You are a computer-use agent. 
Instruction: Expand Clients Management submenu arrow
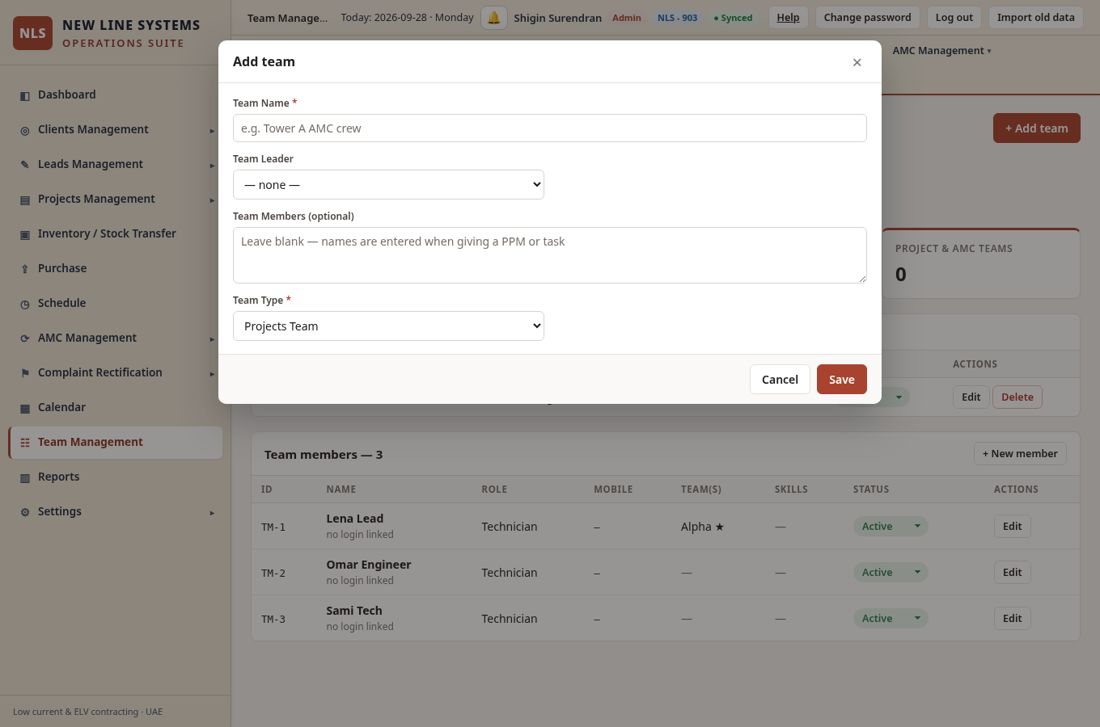click(211, 131)
